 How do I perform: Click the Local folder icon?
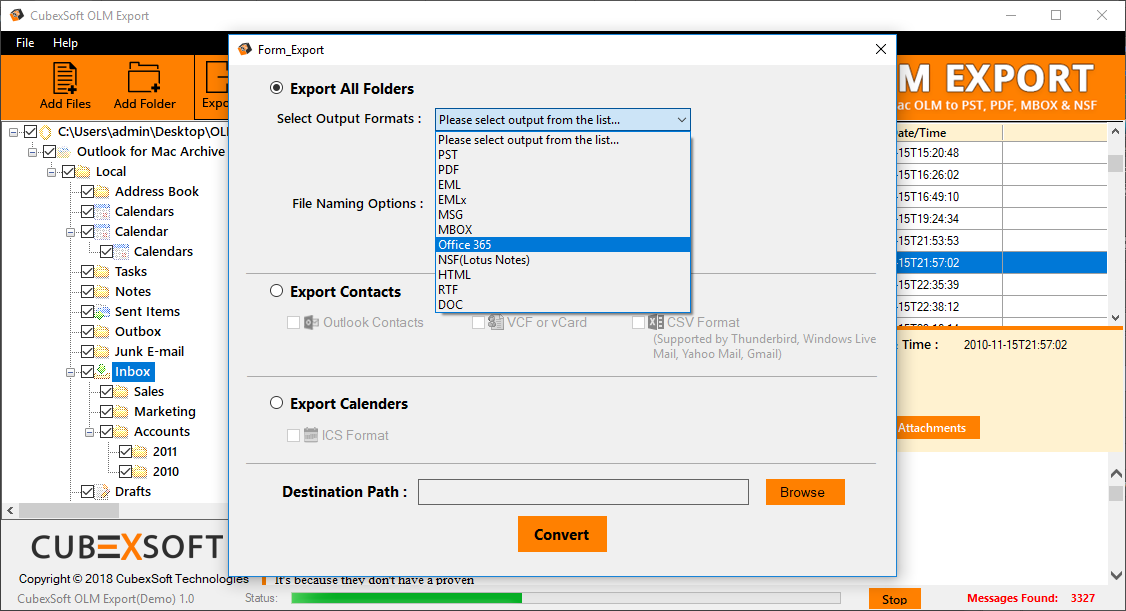point(83,172)
